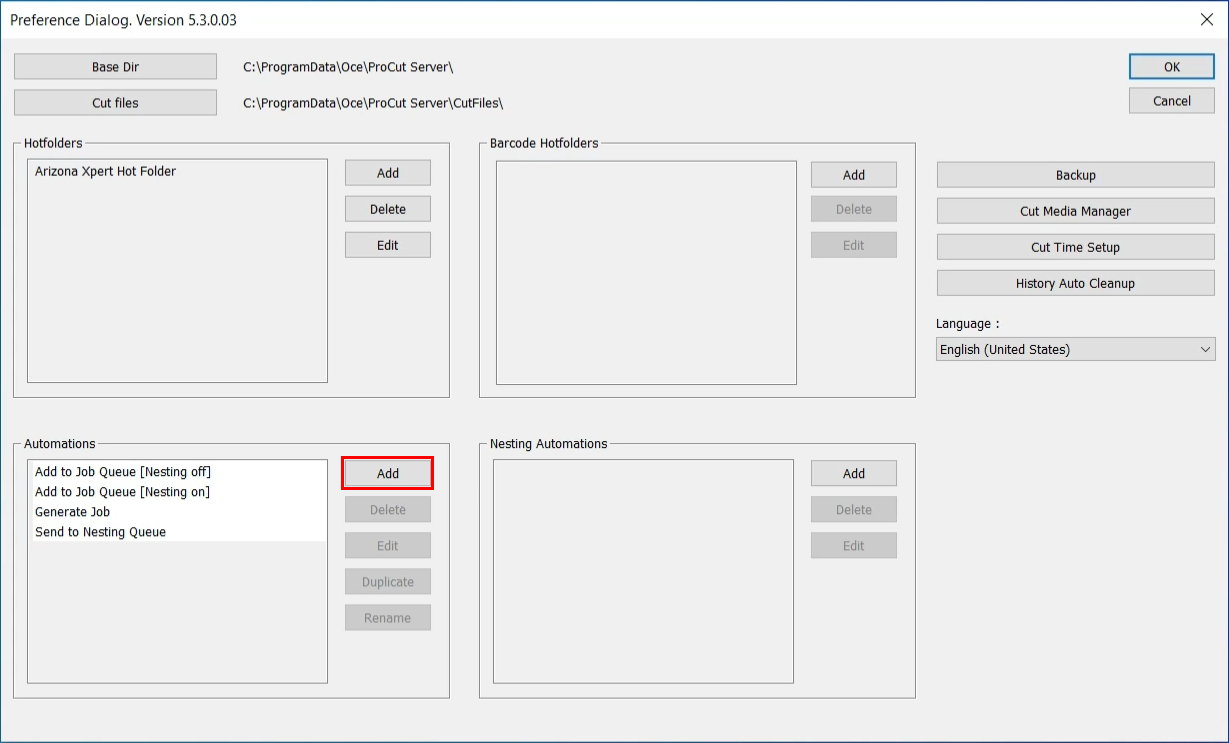Open Cut Time Setup
The image size is (1229, 743).
[x=1075, y=247]
